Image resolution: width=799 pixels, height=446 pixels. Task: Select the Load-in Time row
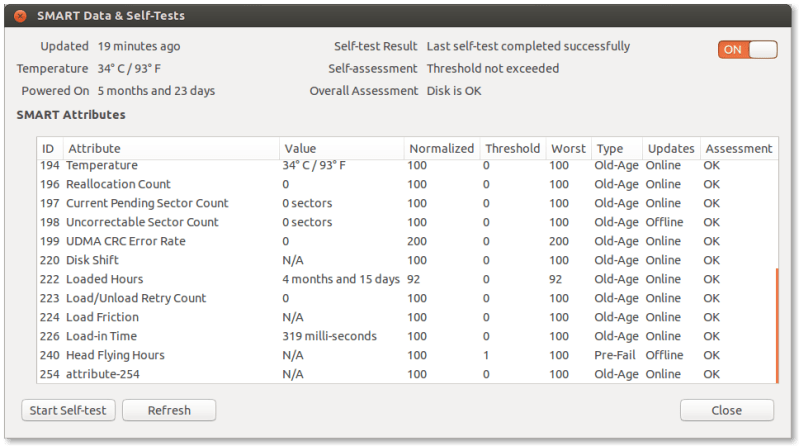407,336
